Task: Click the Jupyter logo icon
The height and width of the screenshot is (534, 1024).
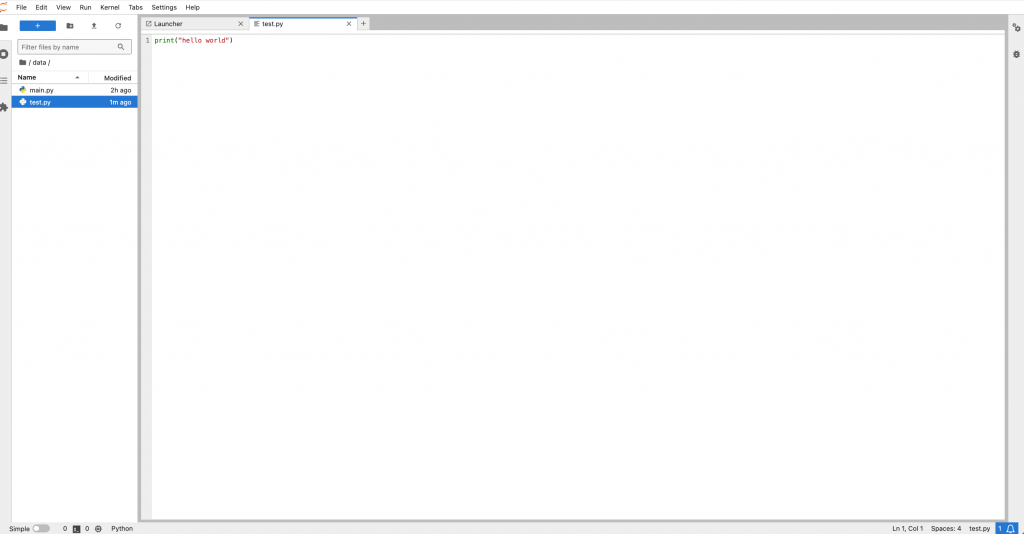Action: (x=3, y=7)
